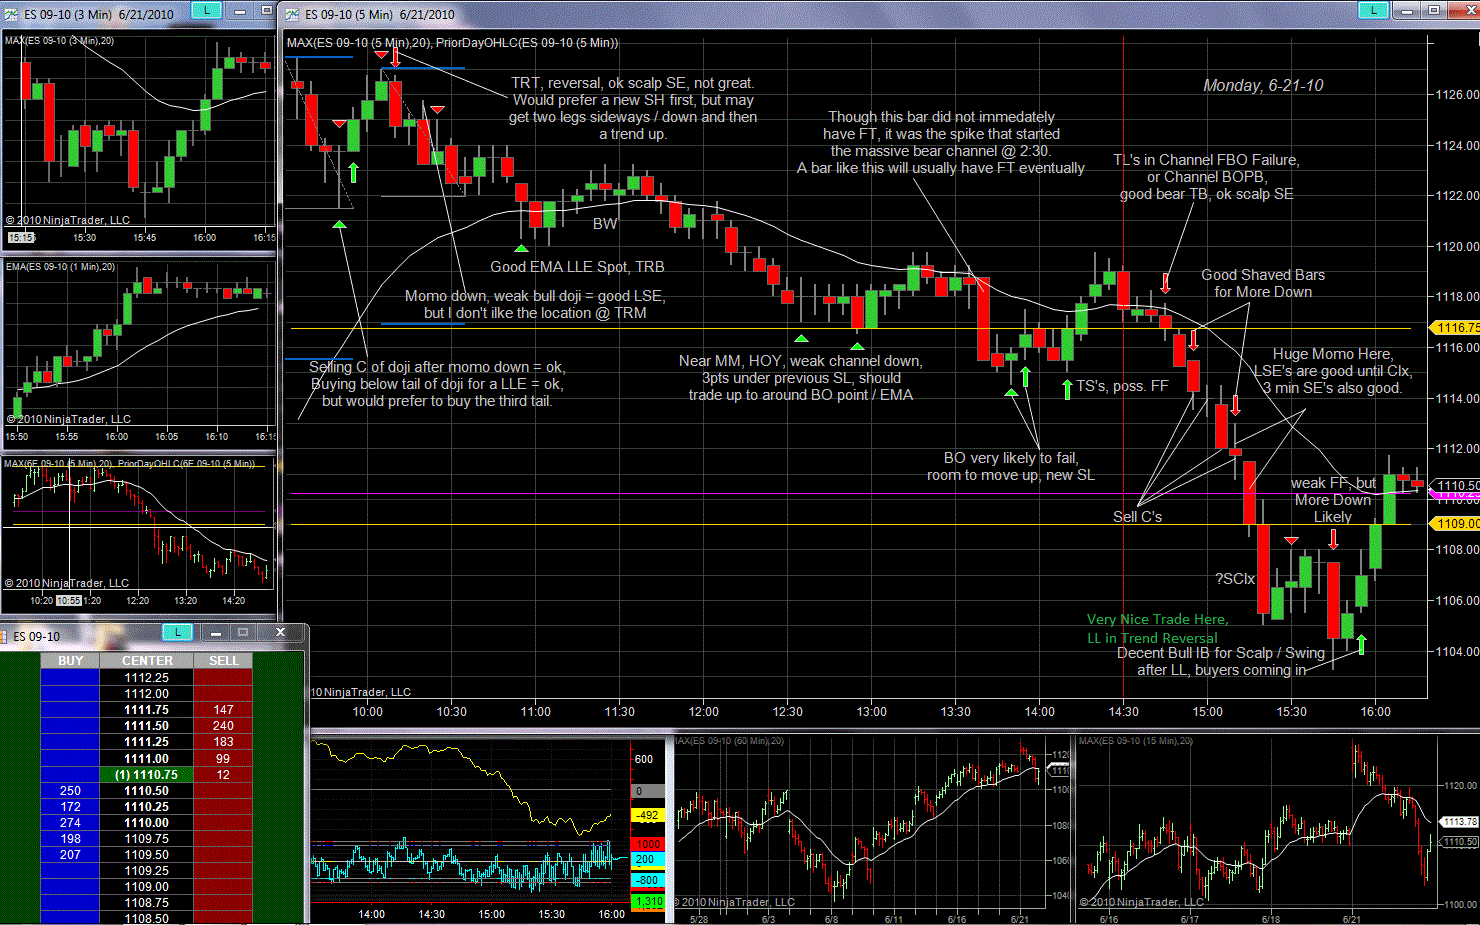Click the yellow -492 label in the volume panel
The height and width of the screenshot is (925, 1480).
(x=647, y=816)
